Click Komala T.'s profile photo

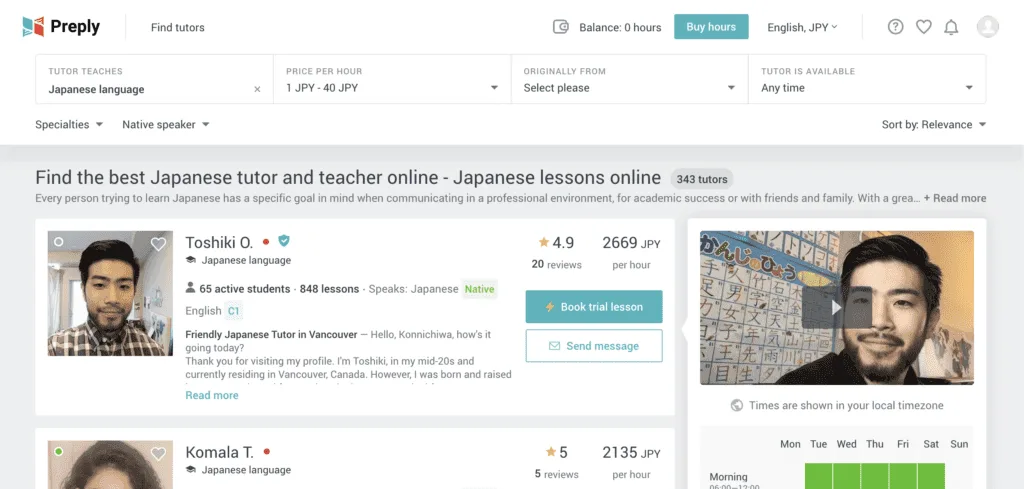(x=110, y=465)
